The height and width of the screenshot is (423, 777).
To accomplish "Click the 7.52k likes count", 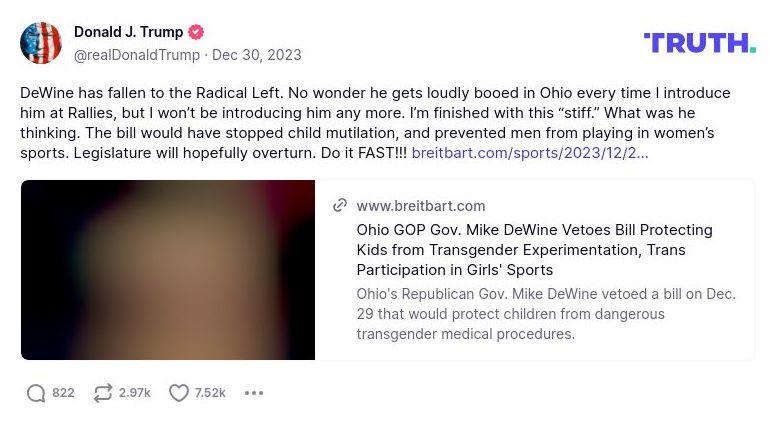I will click(x=210, y=393).
